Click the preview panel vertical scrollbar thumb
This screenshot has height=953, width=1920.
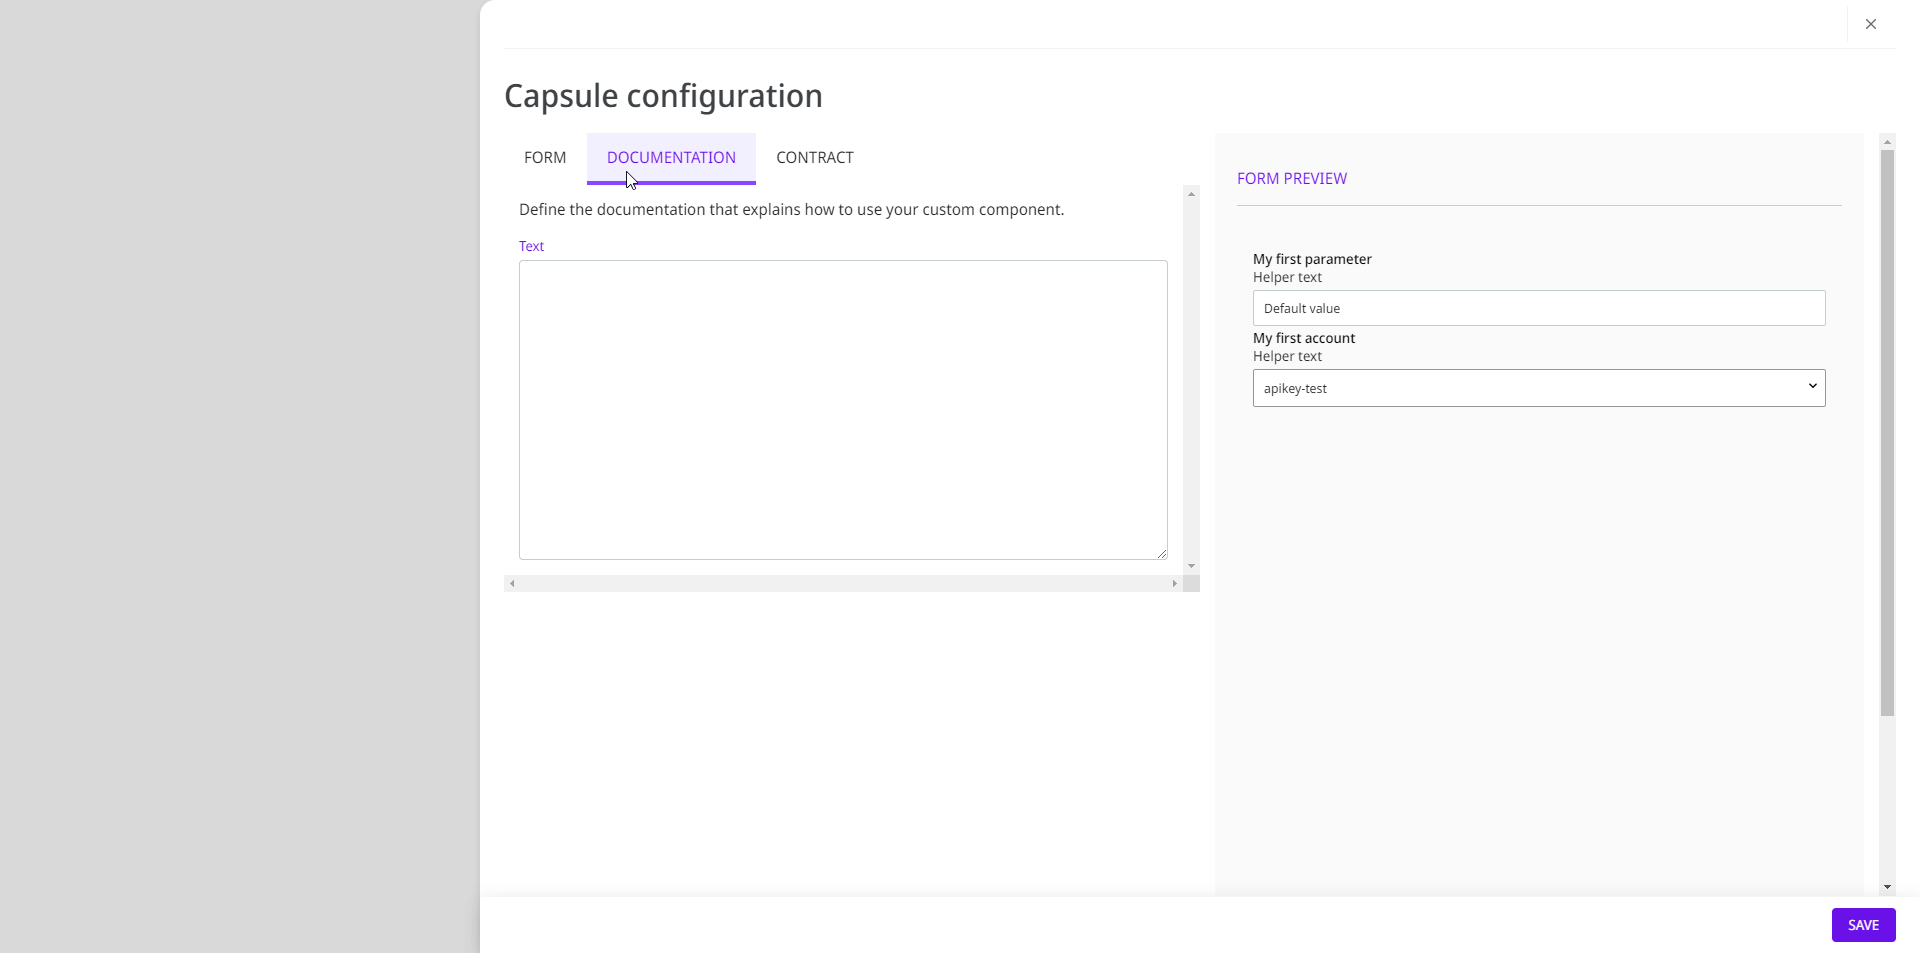pos(1887,432)
